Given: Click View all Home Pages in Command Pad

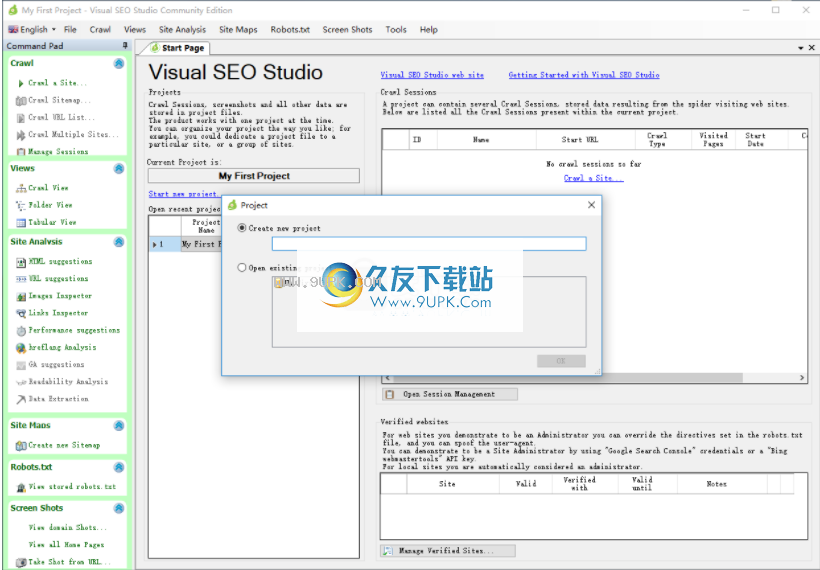Looking at the screenshot, I should [66, 545].
